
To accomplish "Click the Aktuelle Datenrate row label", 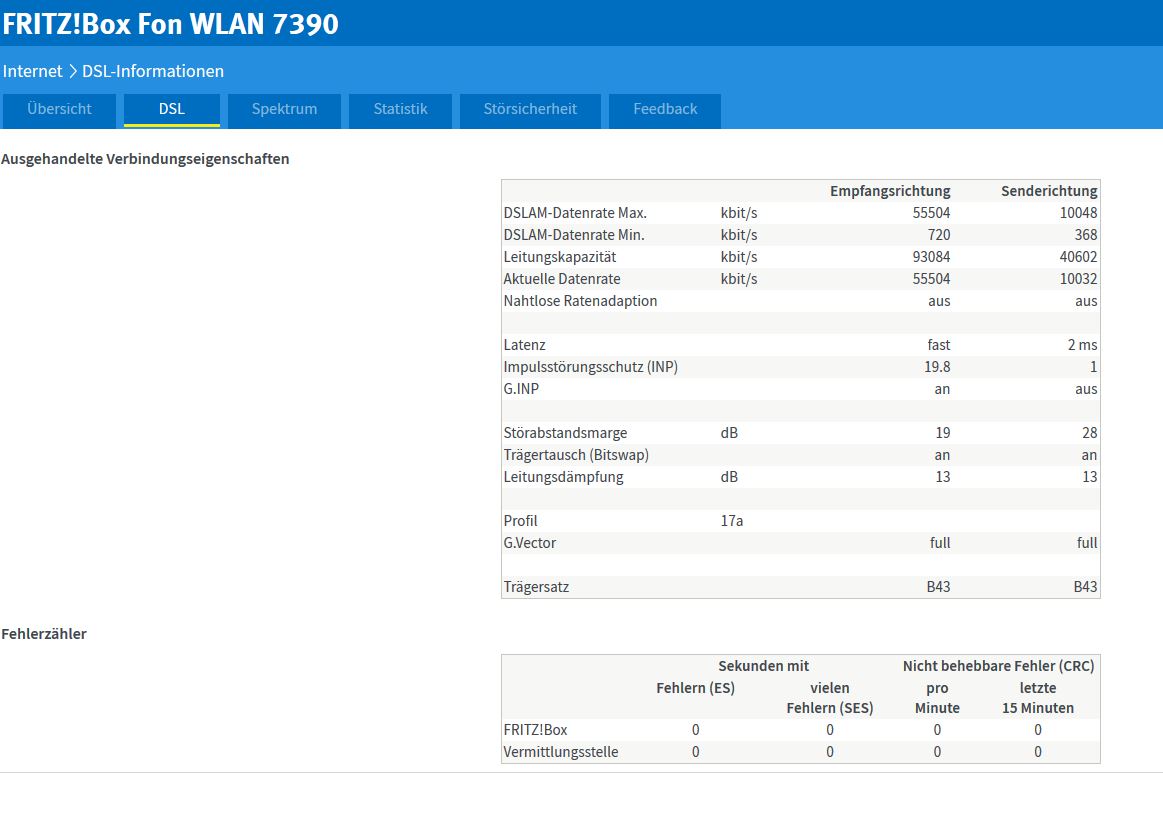I will [562, 279].
